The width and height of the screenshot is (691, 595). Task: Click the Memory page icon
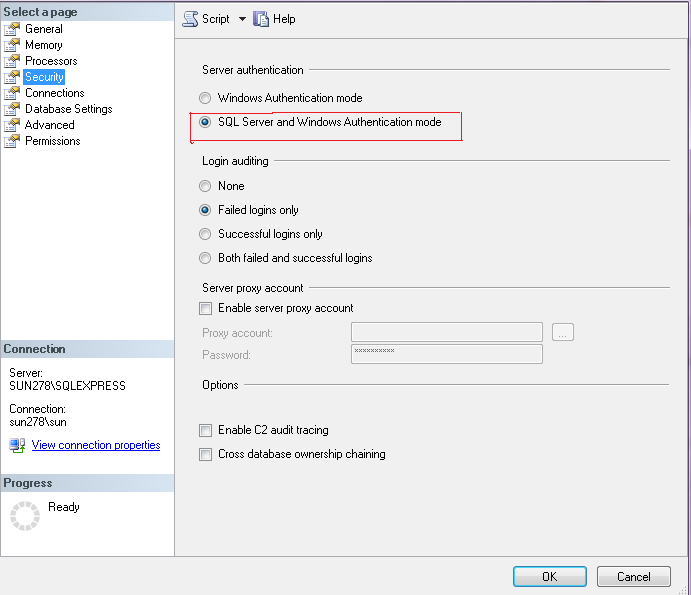[12, 45]
